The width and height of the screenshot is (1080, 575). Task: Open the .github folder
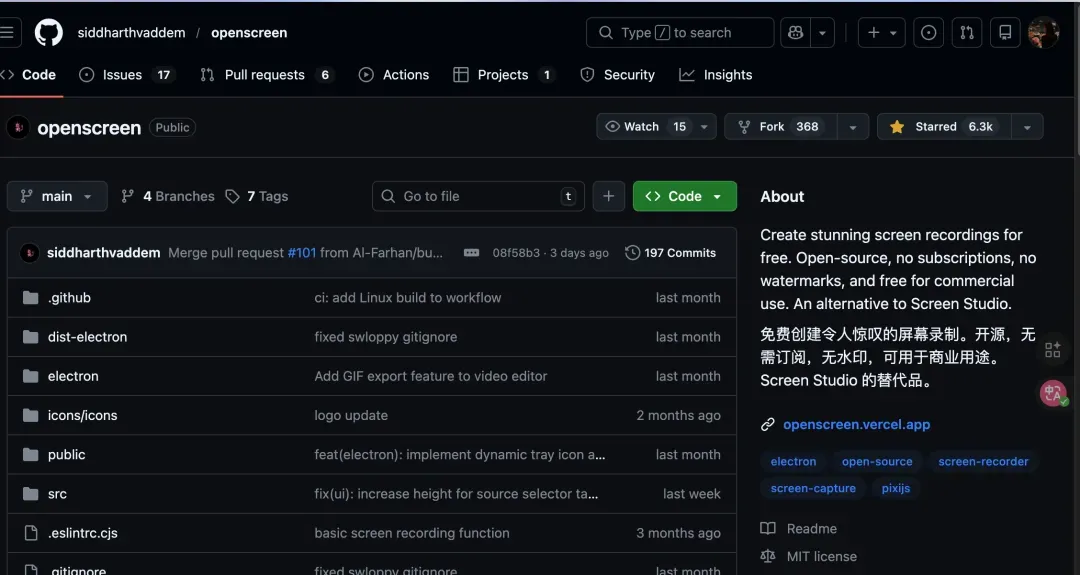70,297
